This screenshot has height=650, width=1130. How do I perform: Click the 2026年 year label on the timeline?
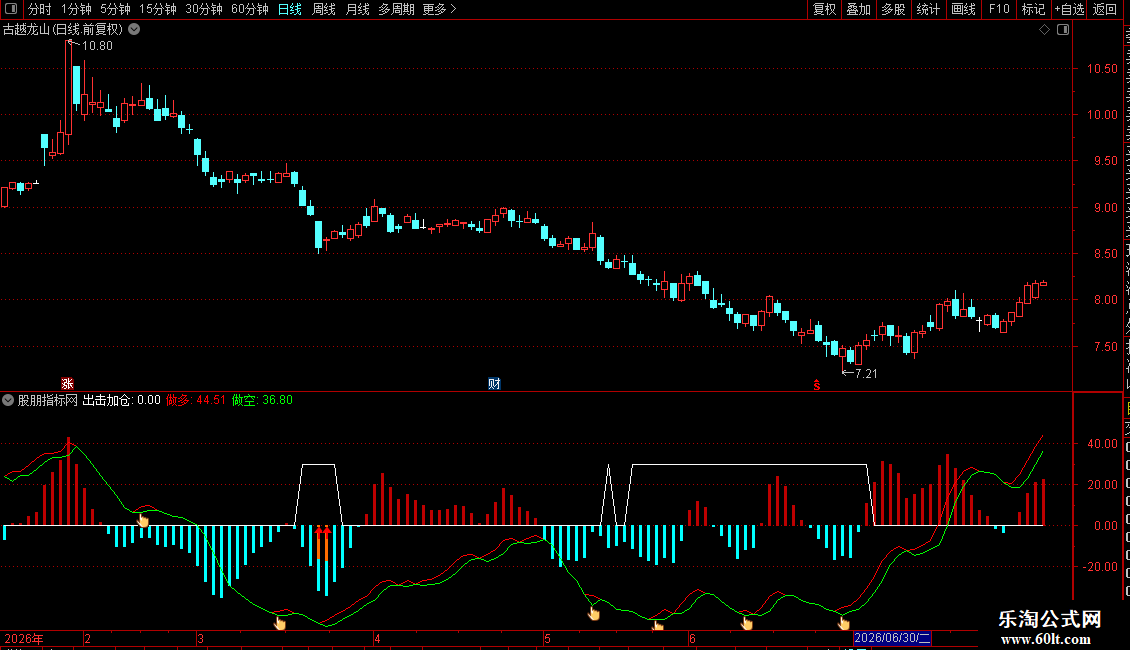pyautogui.click(x=24, y=638)
